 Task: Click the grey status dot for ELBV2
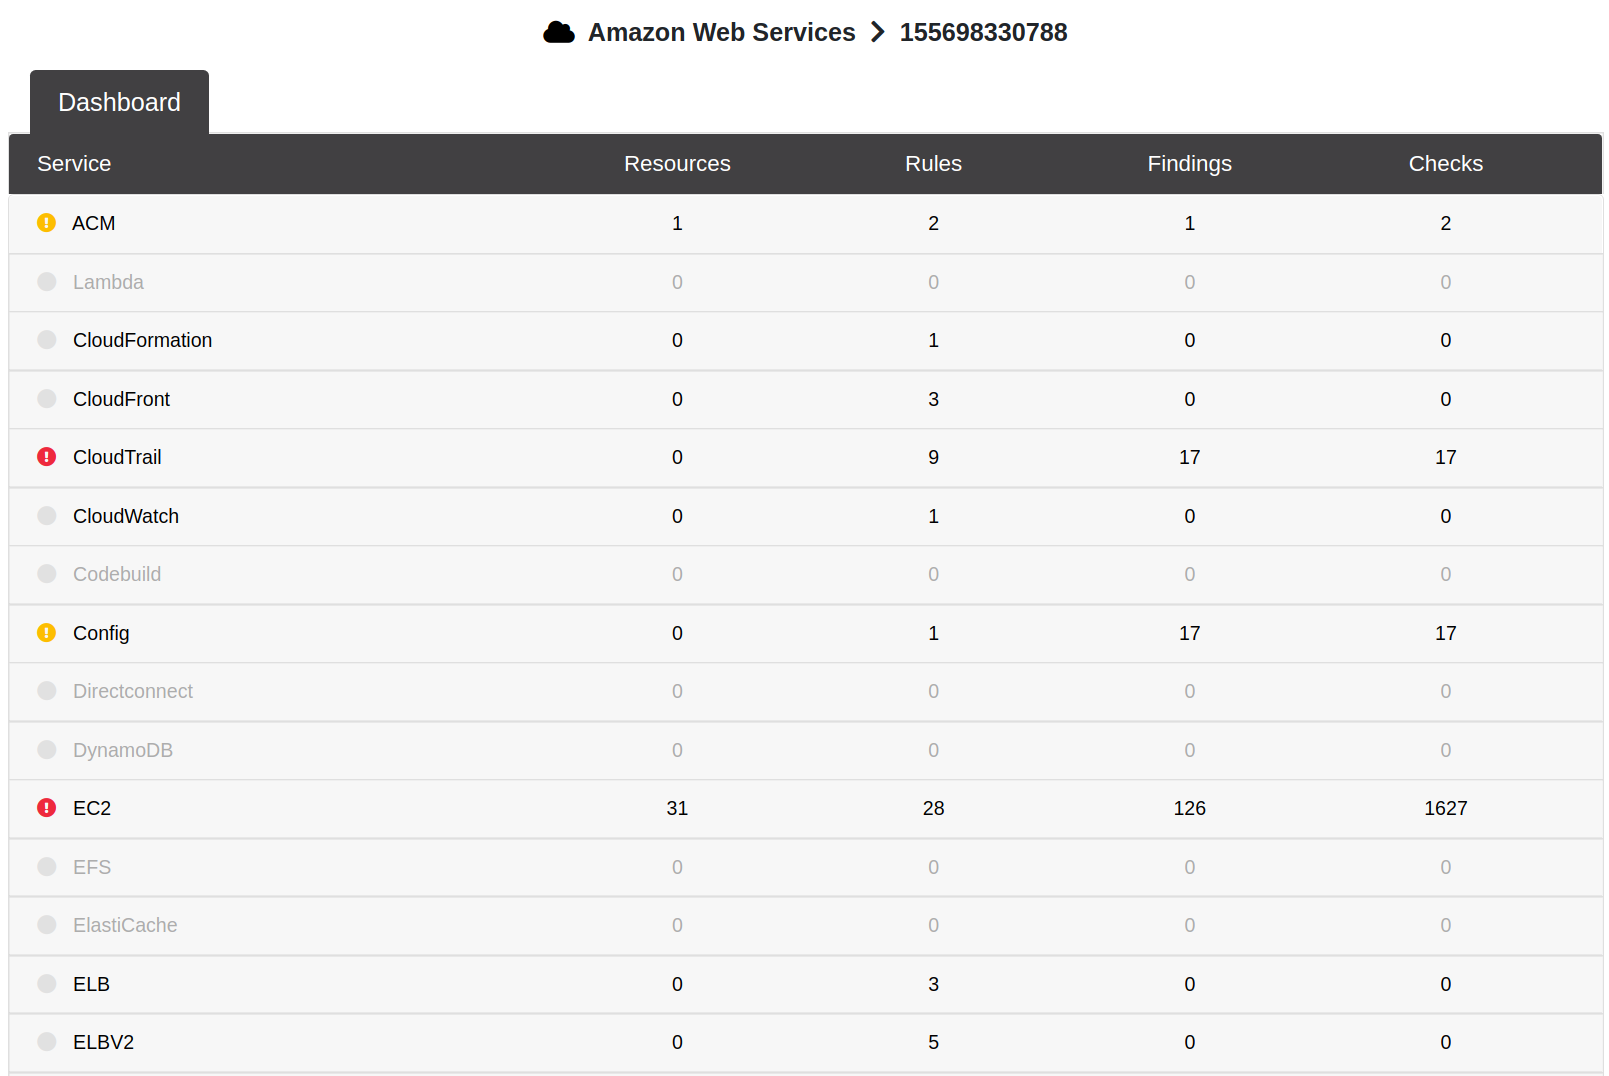47,1042
